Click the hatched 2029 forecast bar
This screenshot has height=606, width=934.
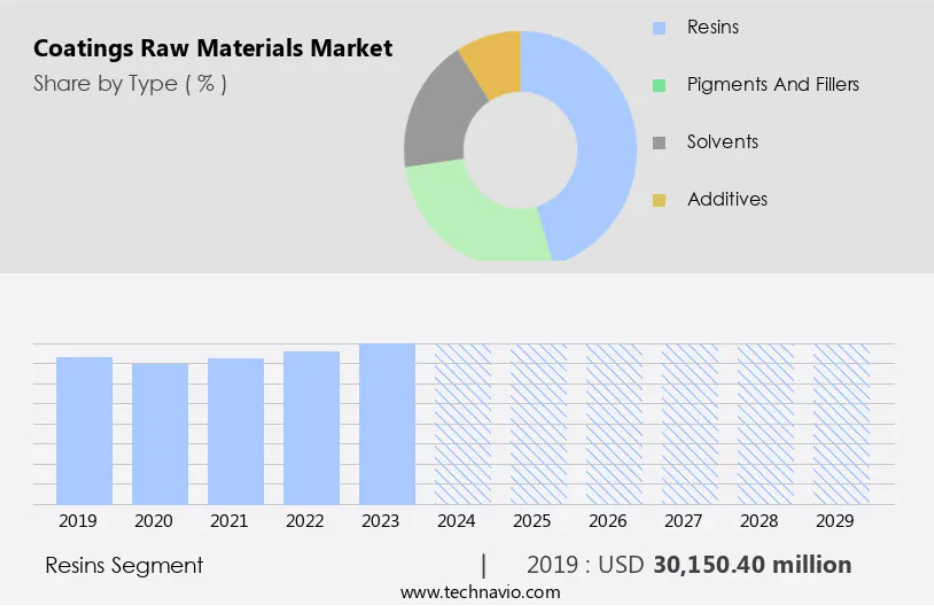[841, 424]
